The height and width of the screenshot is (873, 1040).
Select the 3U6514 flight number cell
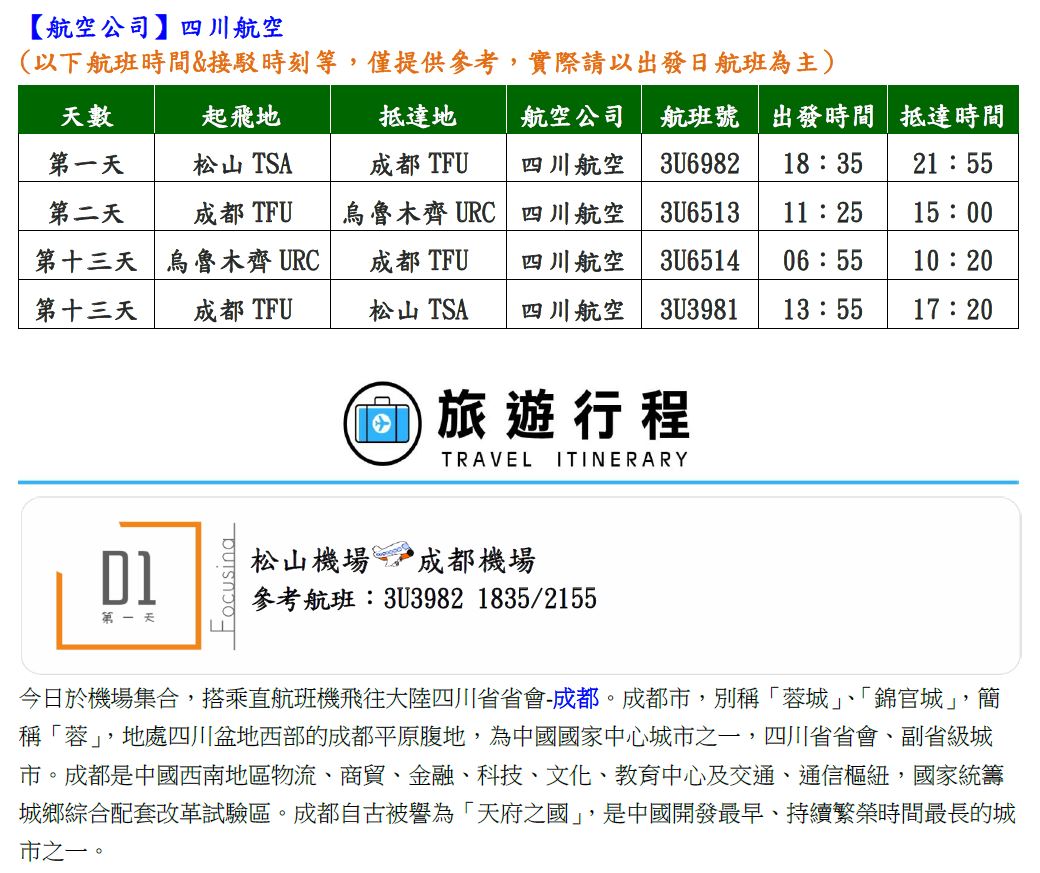pos(699,261)
